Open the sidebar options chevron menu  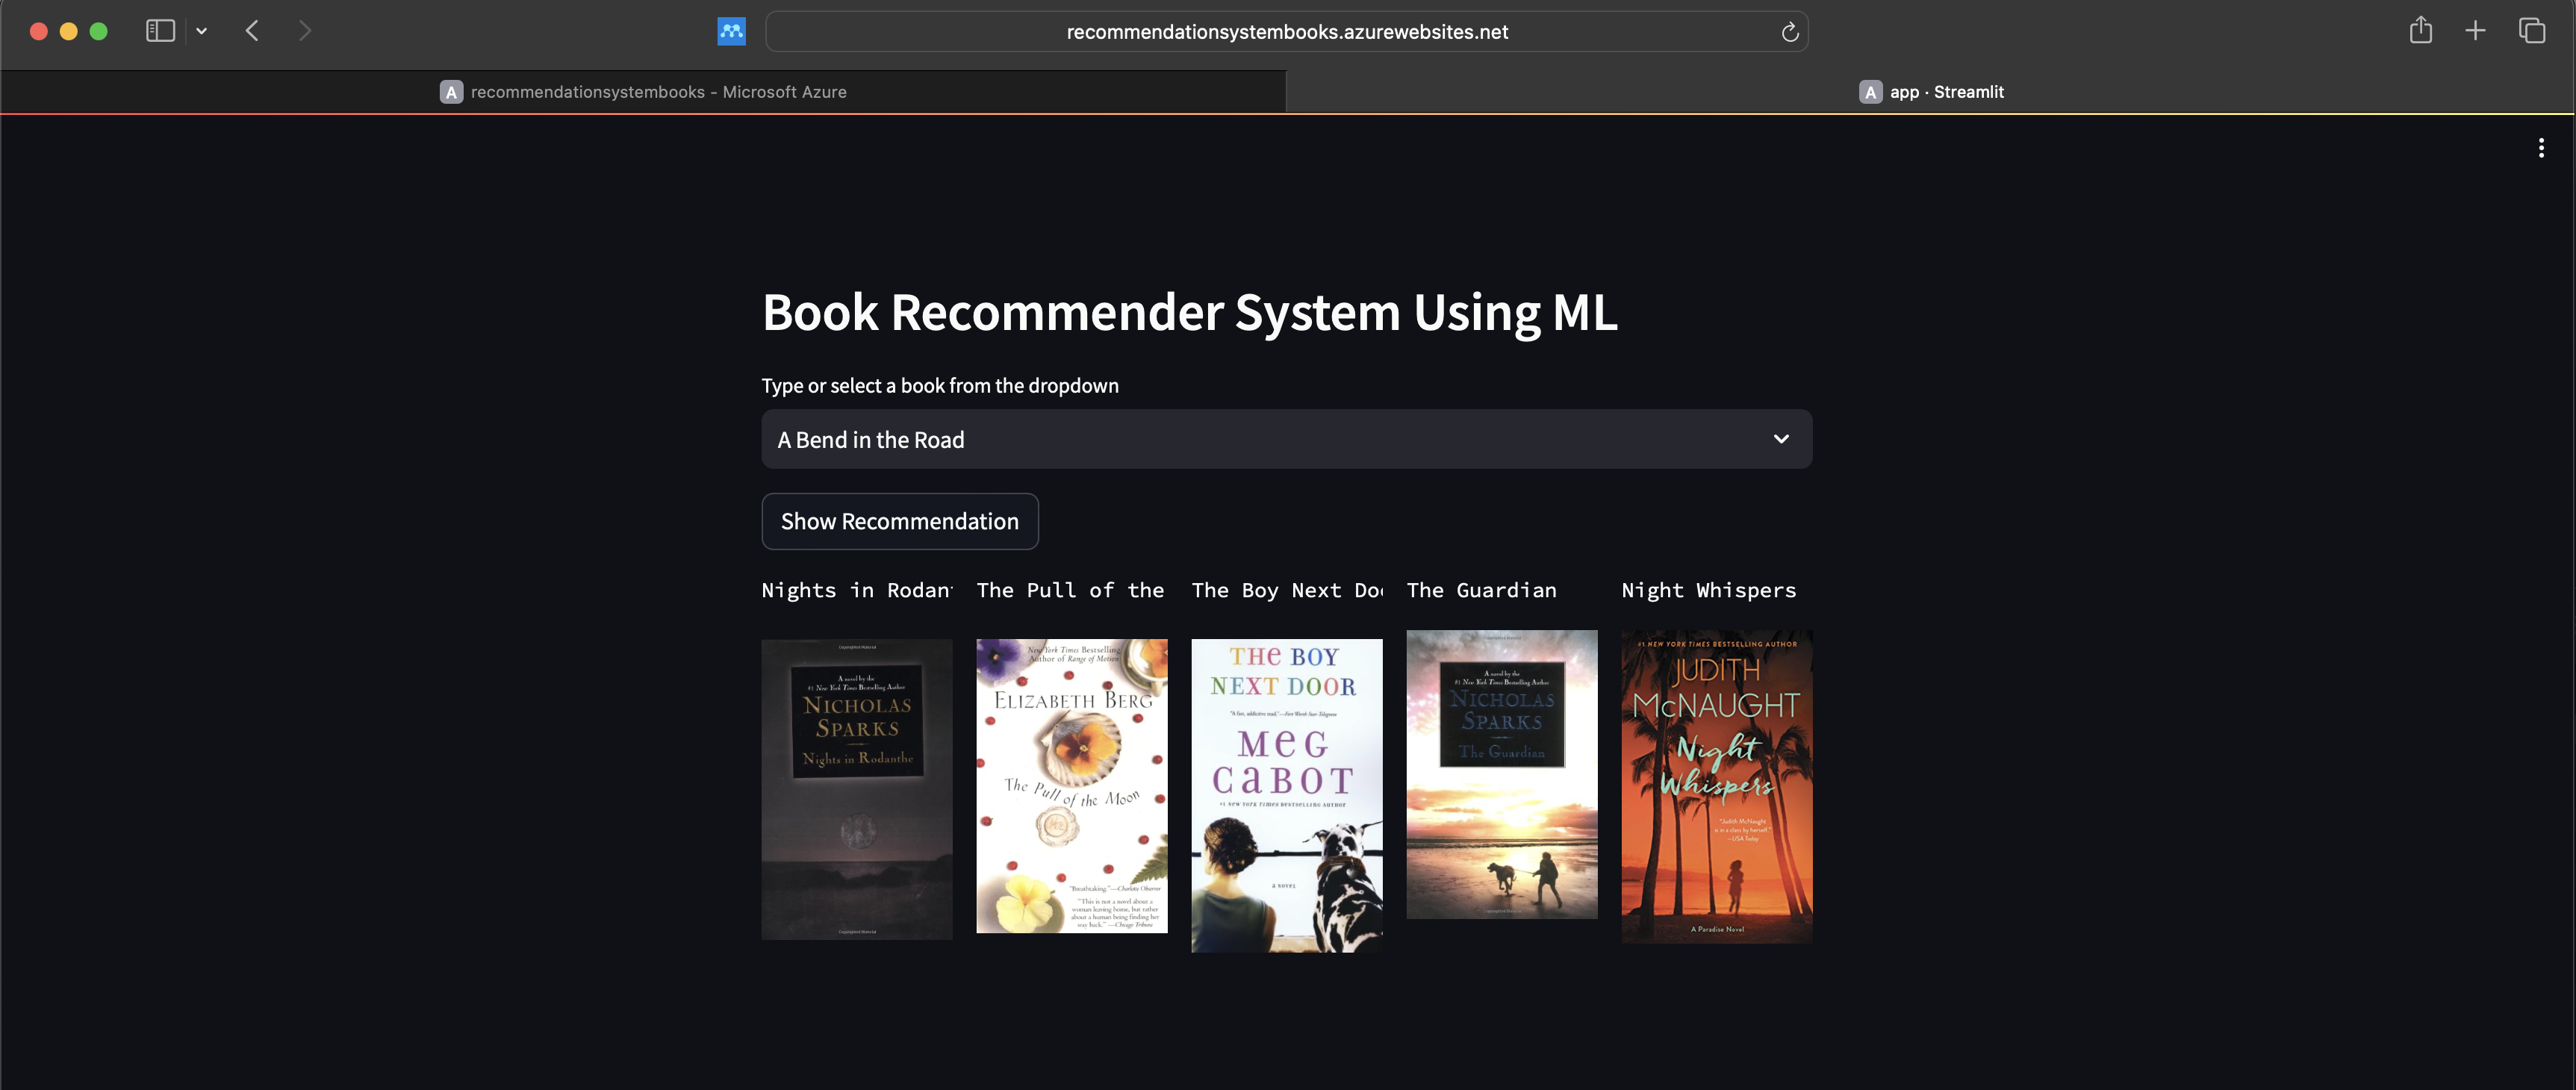[202, 31]
